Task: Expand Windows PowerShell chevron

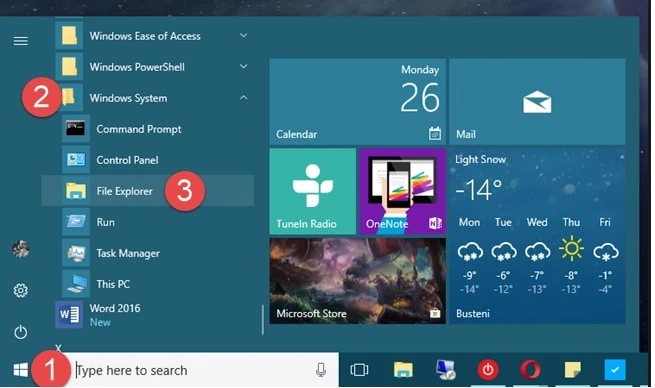Action: (x=244, y=66)
